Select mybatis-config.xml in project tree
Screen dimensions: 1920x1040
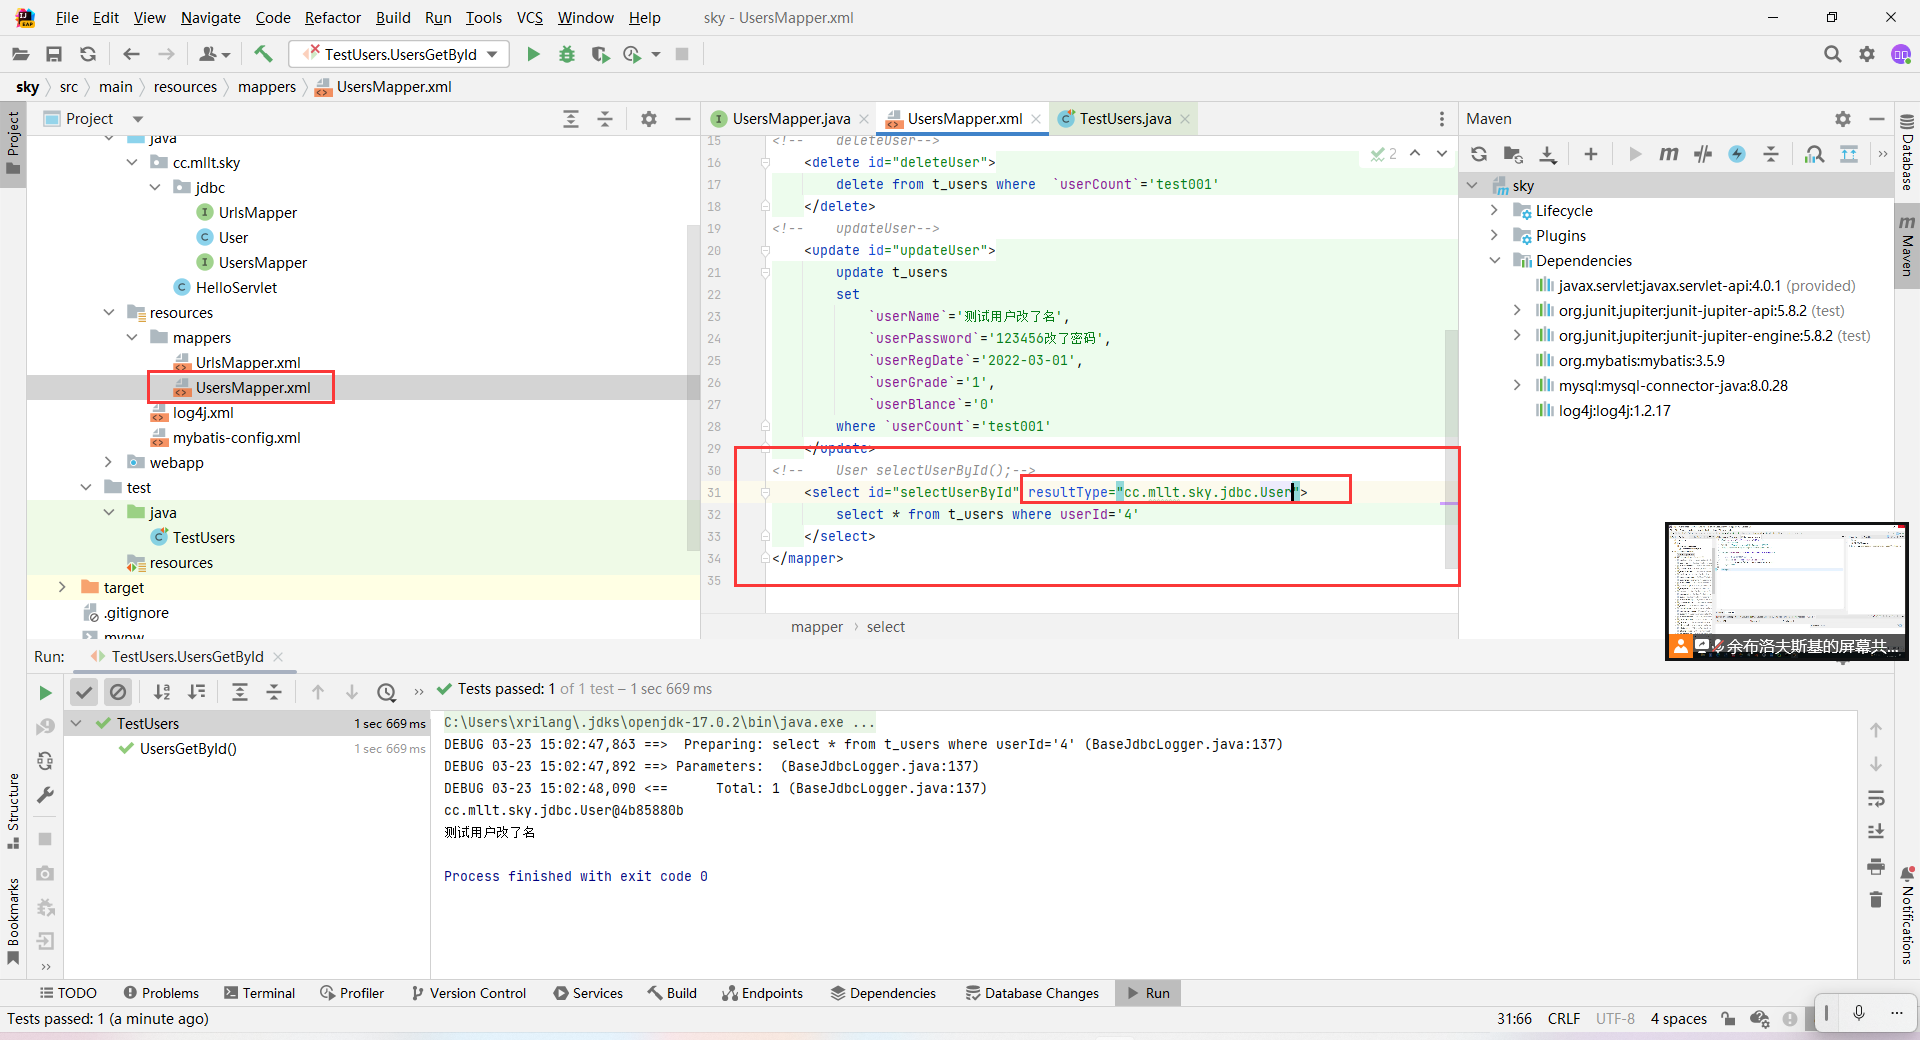[x=236, y=437]
